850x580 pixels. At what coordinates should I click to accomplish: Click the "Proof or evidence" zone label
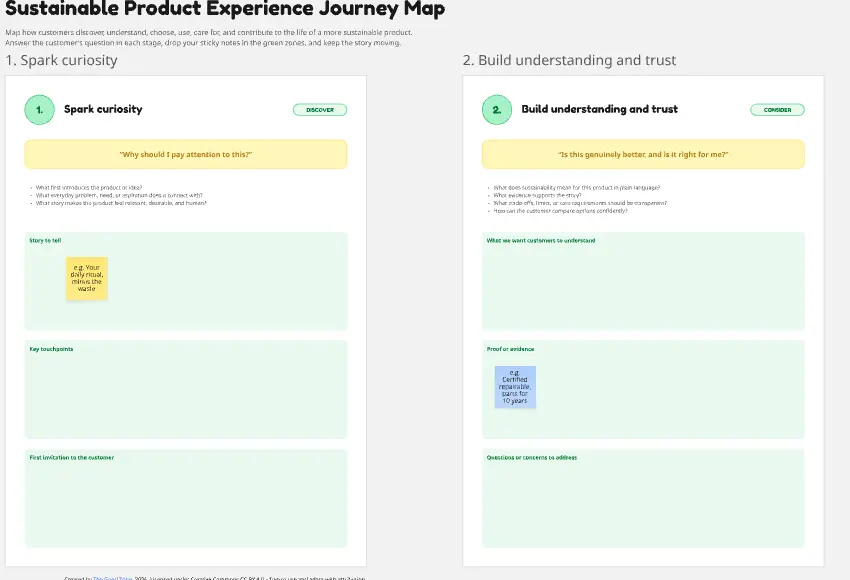coord(511,349)
